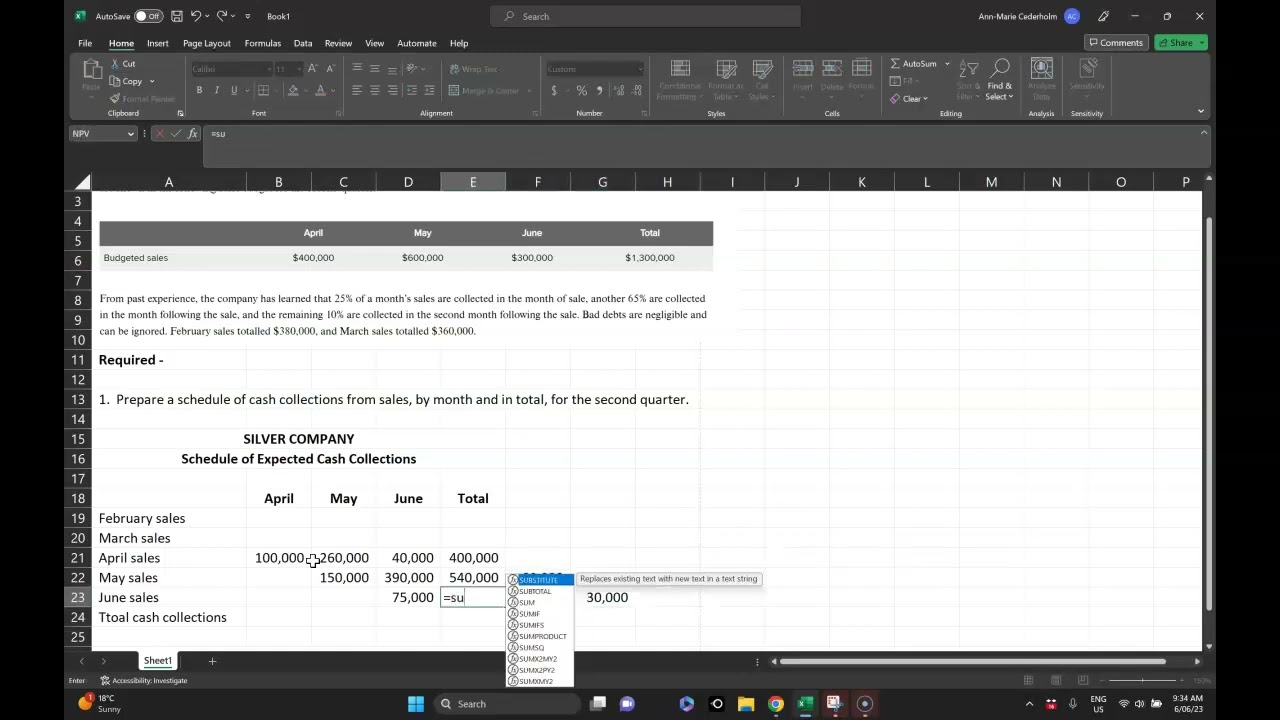Select column E header
The height and width of the screenshot is (720, 1280).
tap(473, 182)
